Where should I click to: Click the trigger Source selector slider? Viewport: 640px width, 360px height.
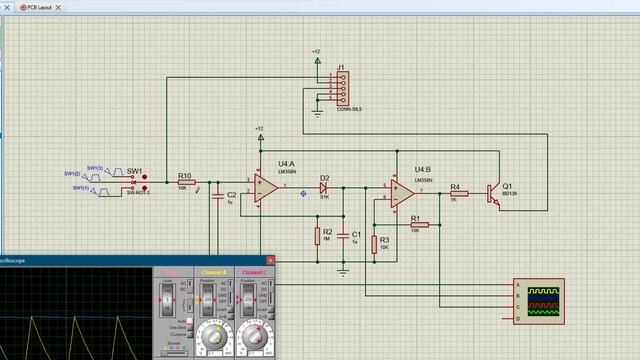[x=173, y=353]
